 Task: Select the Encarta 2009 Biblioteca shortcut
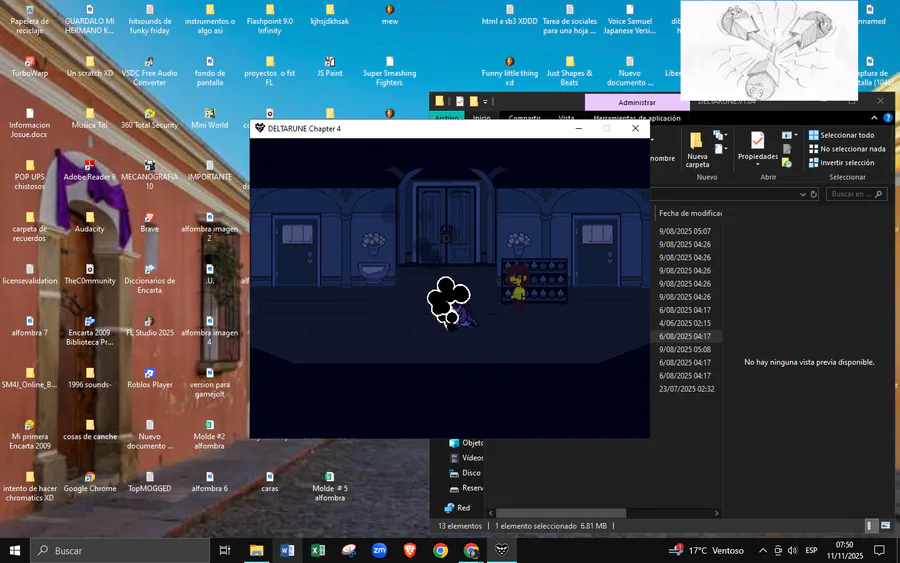click(x=90, y=331)
